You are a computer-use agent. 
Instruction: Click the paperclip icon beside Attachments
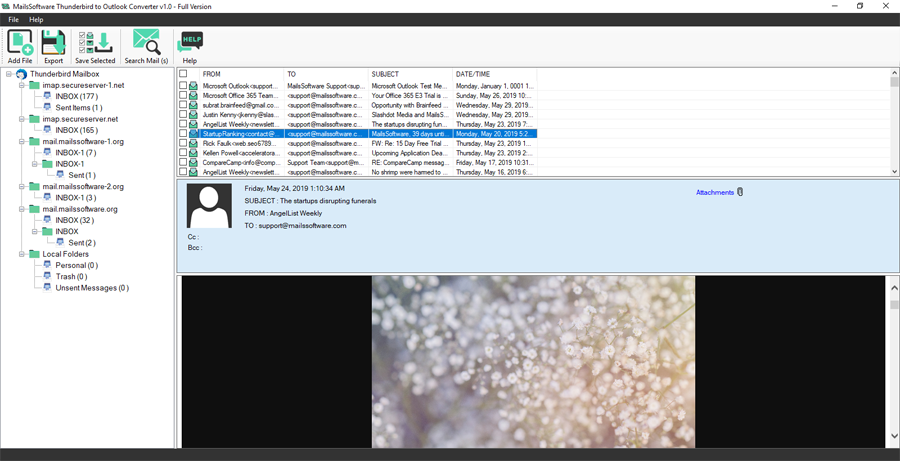[740, 192]
